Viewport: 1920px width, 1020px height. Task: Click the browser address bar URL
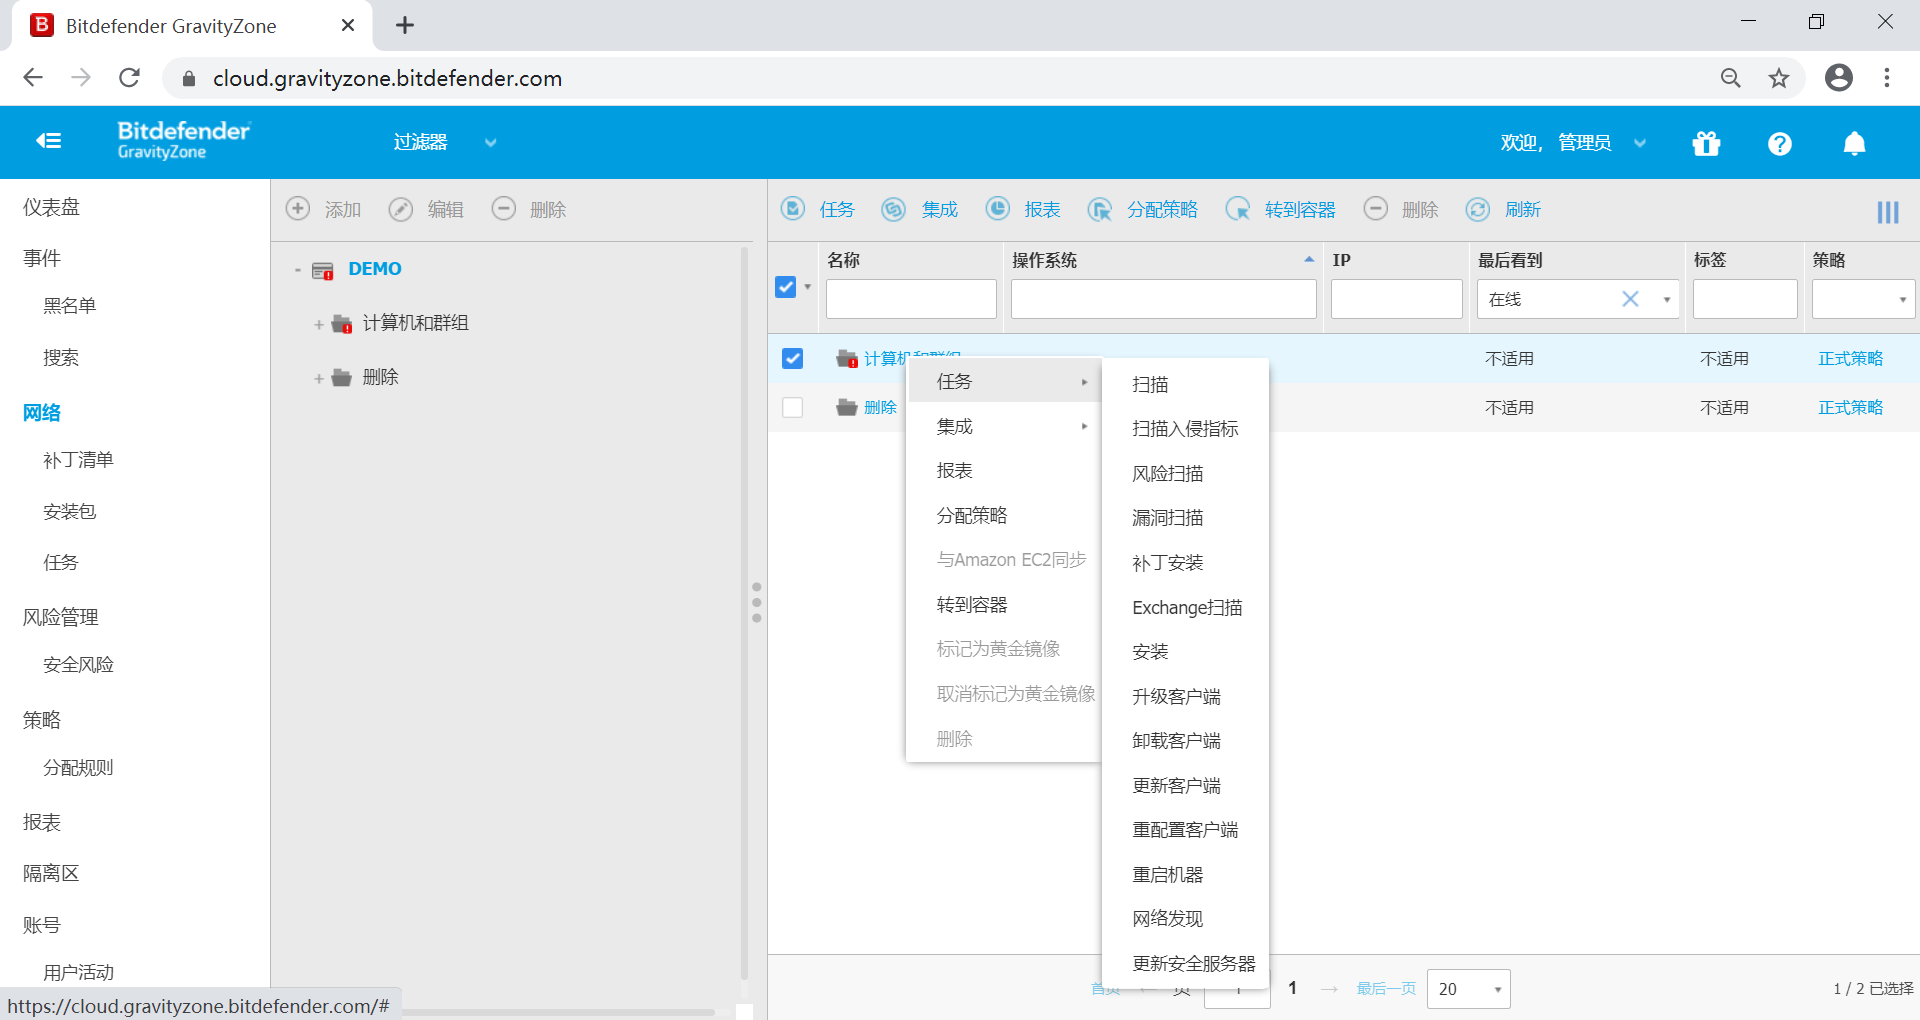coord(387,78)
